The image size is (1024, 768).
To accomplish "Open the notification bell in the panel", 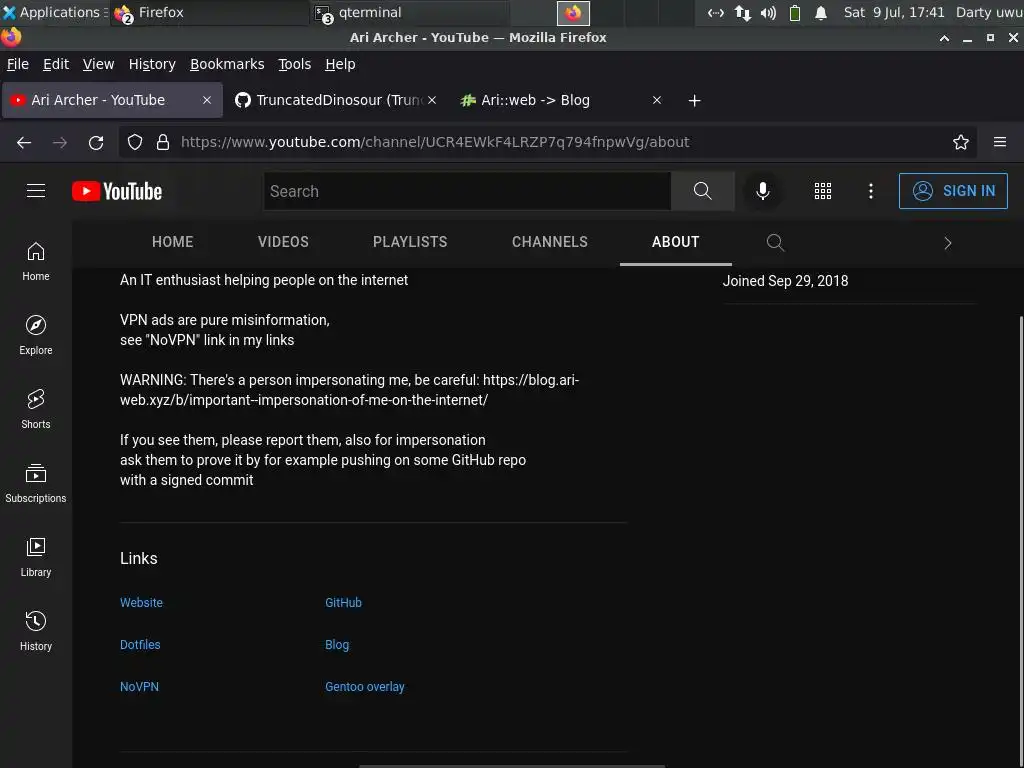I will (x=821, y=12).
